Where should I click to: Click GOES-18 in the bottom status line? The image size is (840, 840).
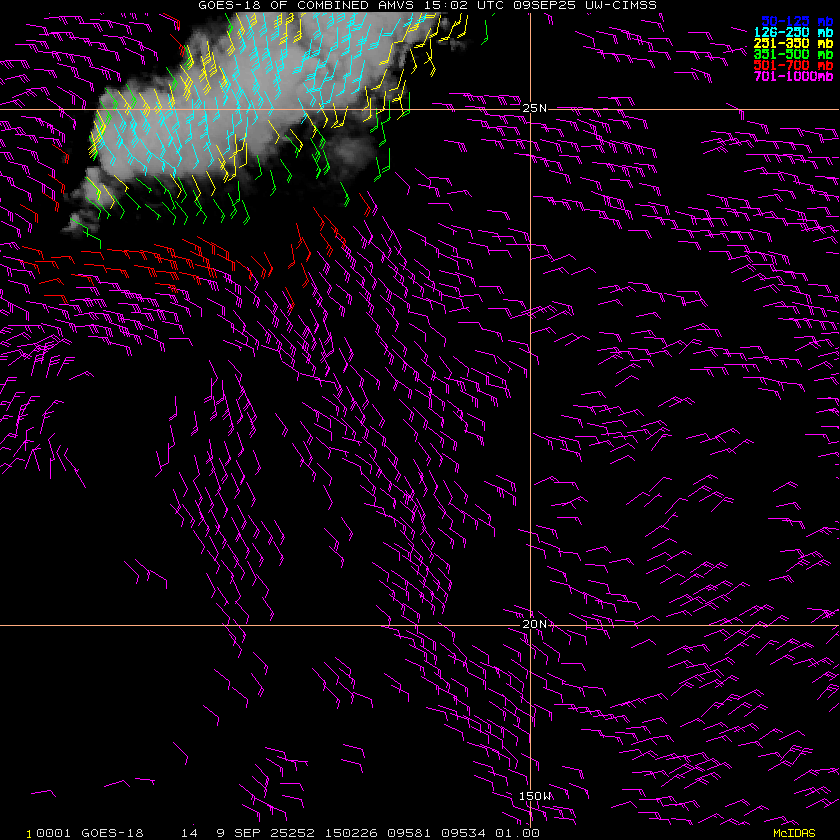pos(114,832)
